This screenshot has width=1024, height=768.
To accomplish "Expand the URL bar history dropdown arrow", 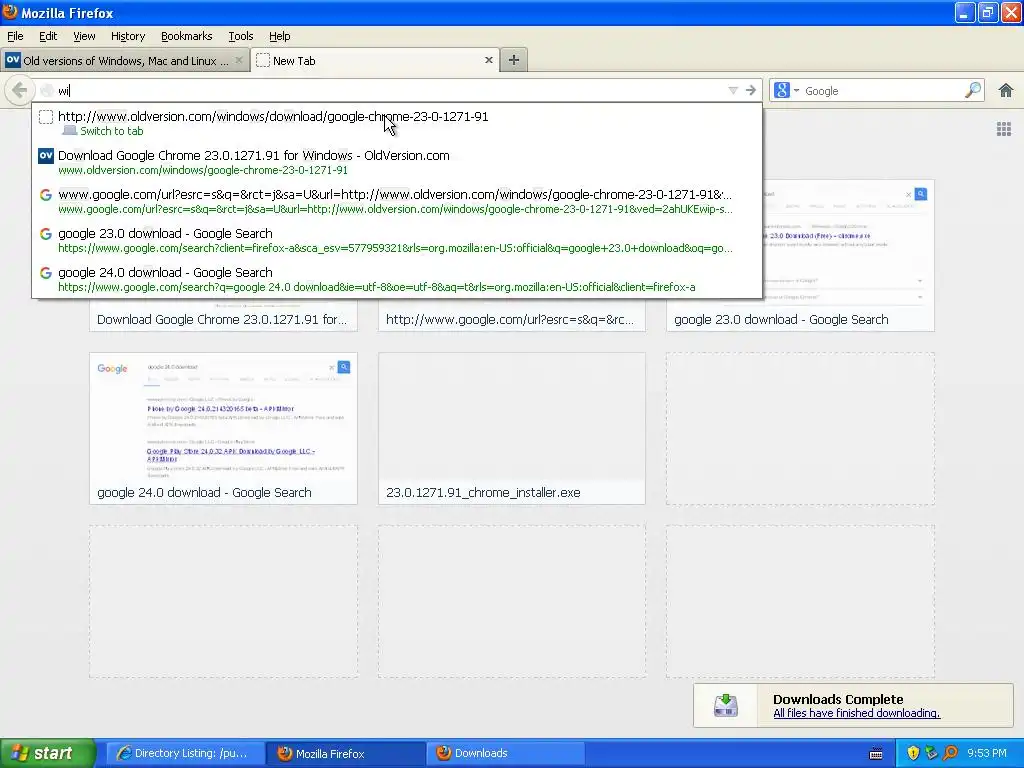I will point(733,90).
